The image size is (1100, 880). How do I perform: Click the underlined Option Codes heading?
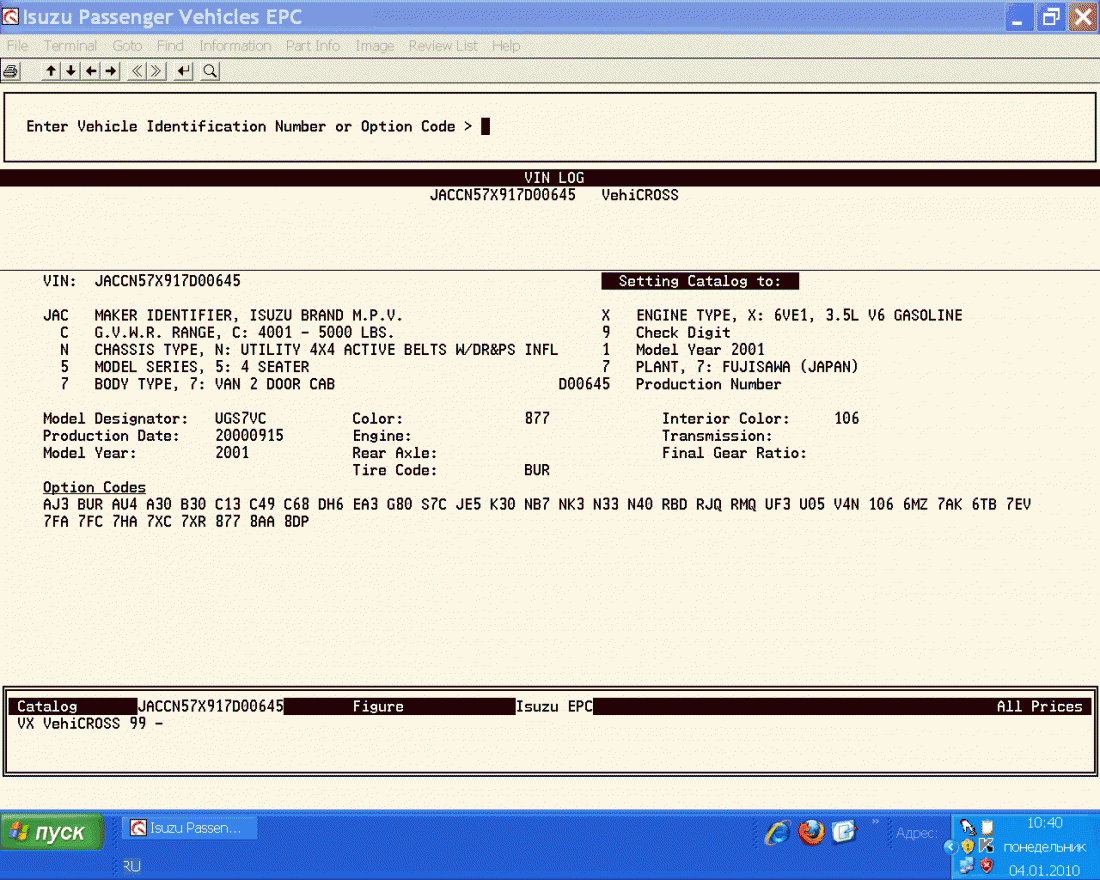click(x=94, y=487)
